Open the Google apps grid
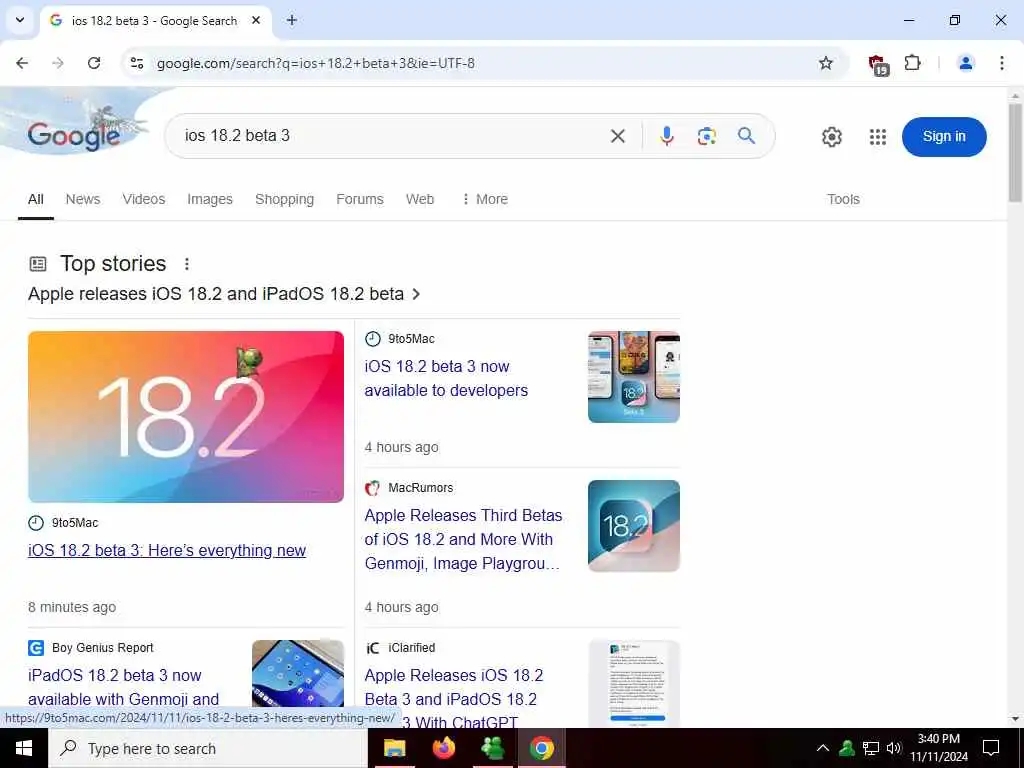 click(x=878, y=136)
